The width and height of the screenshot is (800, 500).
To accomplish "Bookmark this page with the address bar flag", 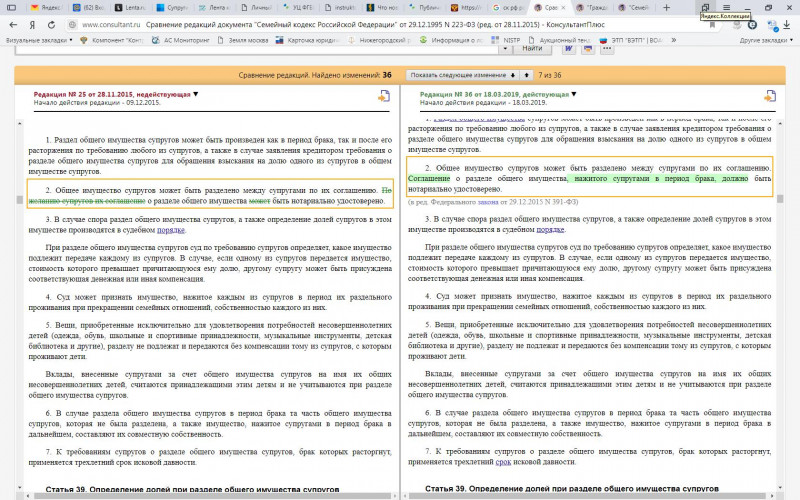I will click(712, 24).
